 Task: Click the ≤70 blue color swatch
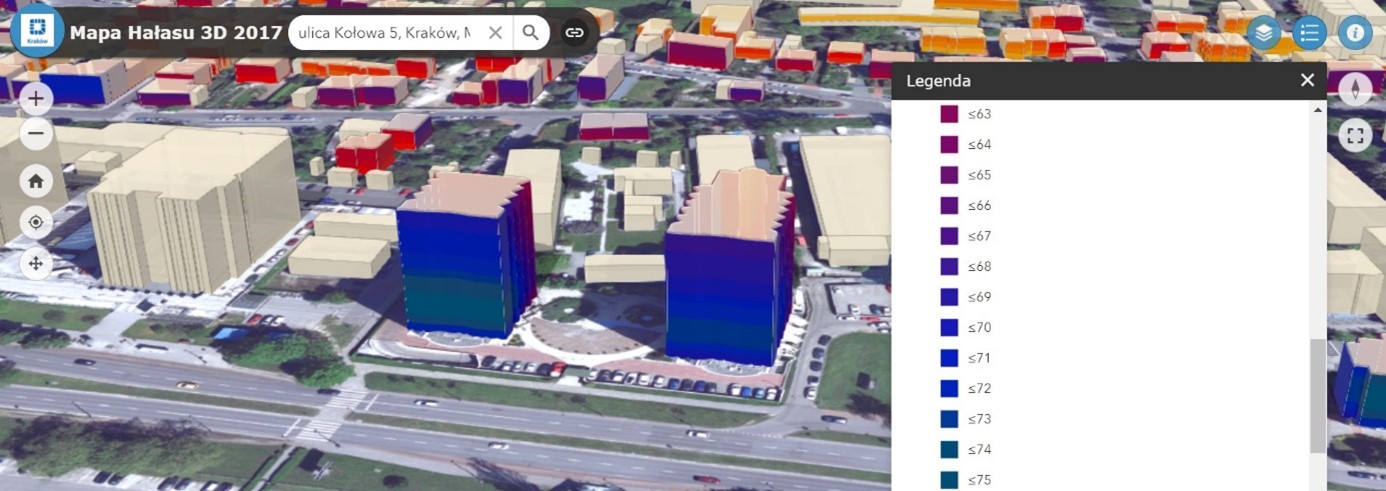point(949,327)
